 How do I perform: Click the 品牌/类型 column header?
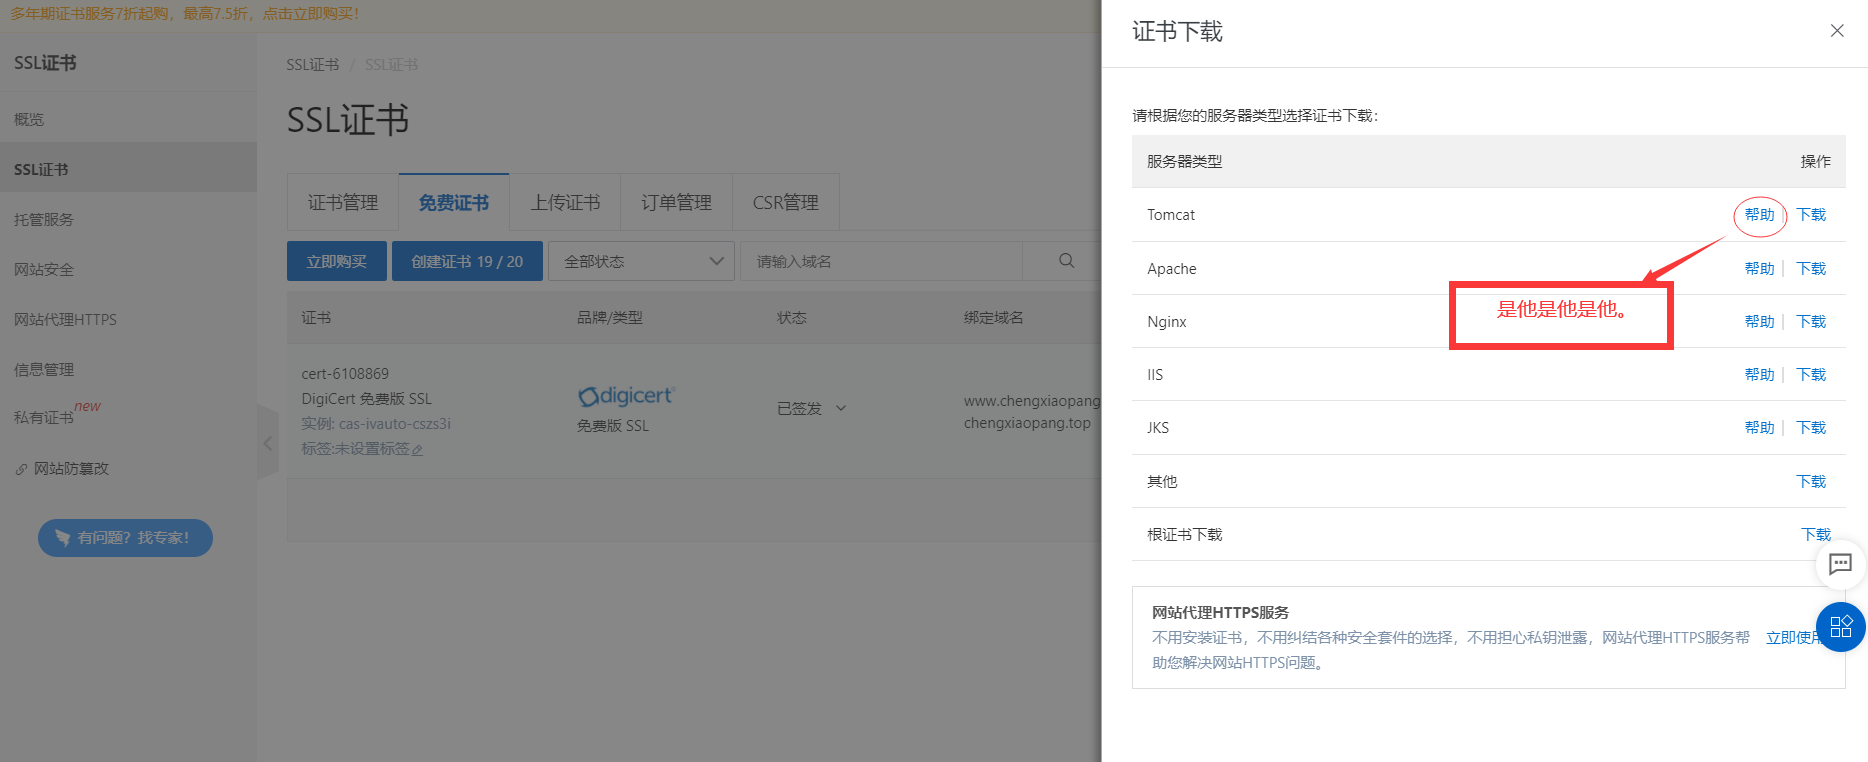click(609, 318)
